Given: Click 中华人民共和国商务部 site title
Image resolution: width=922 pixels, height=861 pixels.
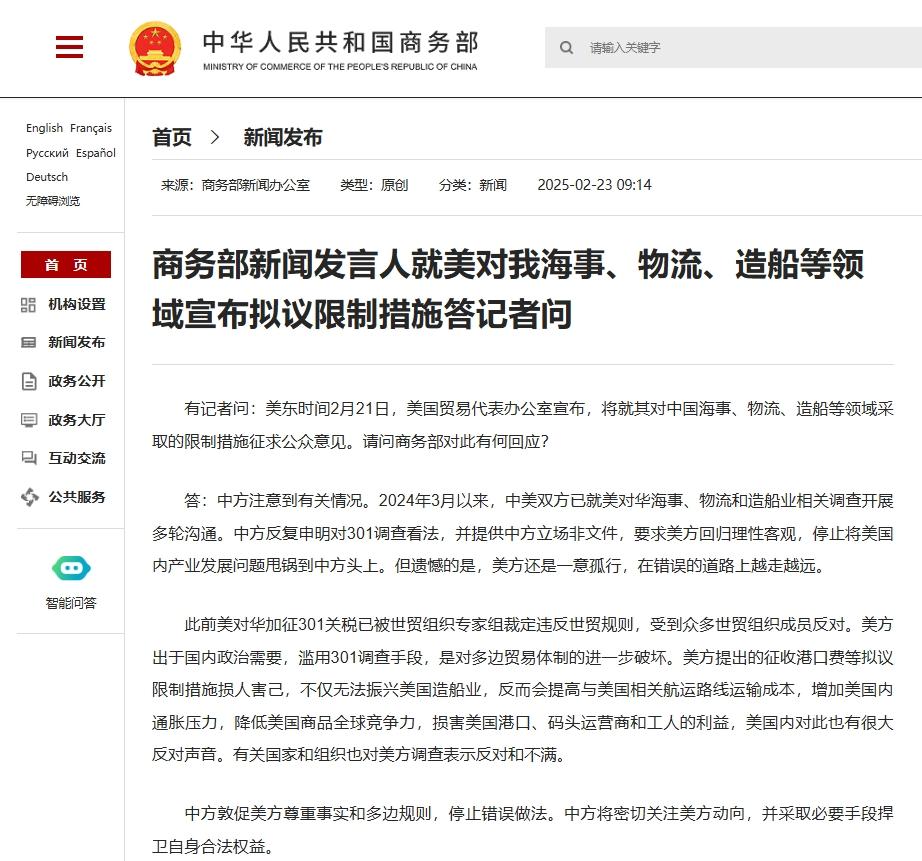Looking at the screenshot, I should coord(340,42).
